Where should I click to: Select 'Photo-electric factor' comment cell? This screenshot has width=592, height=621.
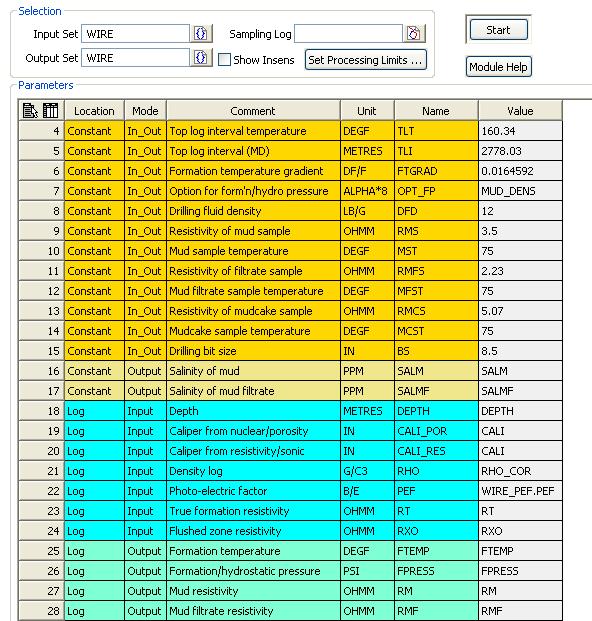coord(253,491)
